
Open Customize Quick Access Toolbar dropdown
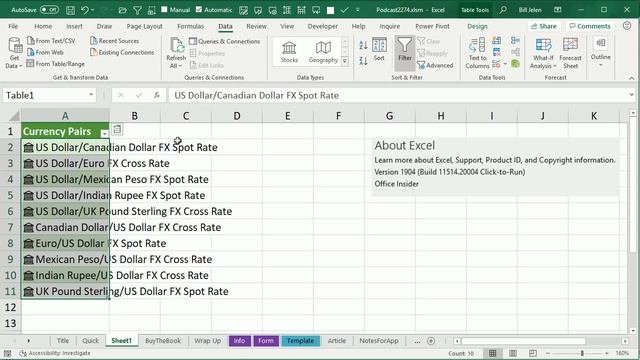pos(358,10)
